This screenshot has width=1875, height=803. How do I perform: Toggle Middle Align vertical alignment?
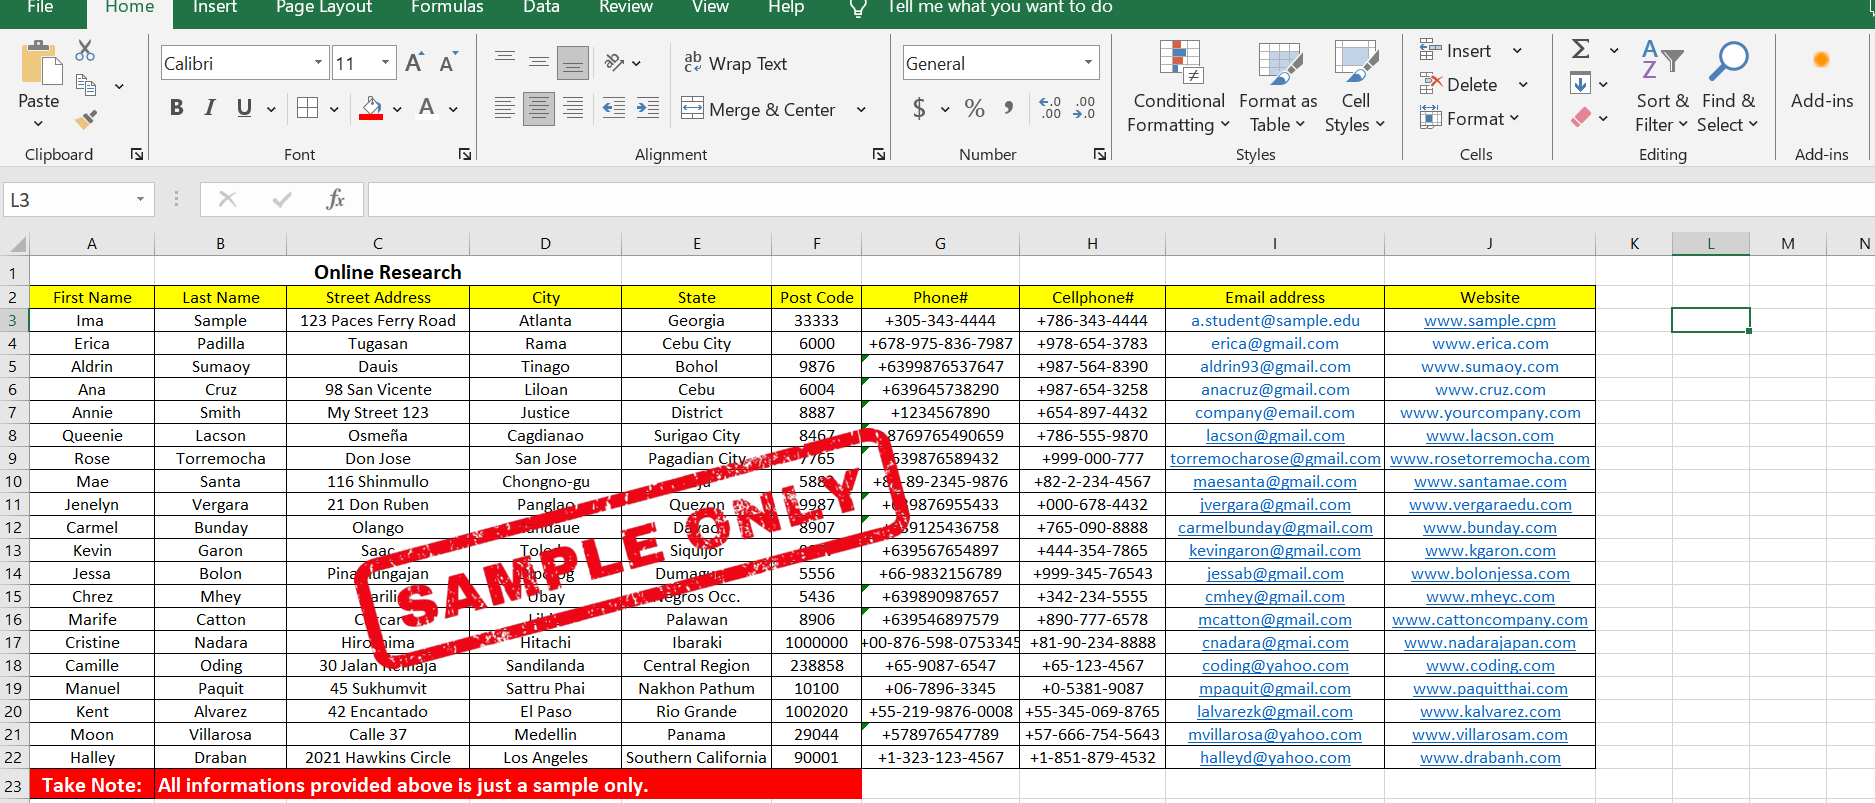[x=539, y=63]
